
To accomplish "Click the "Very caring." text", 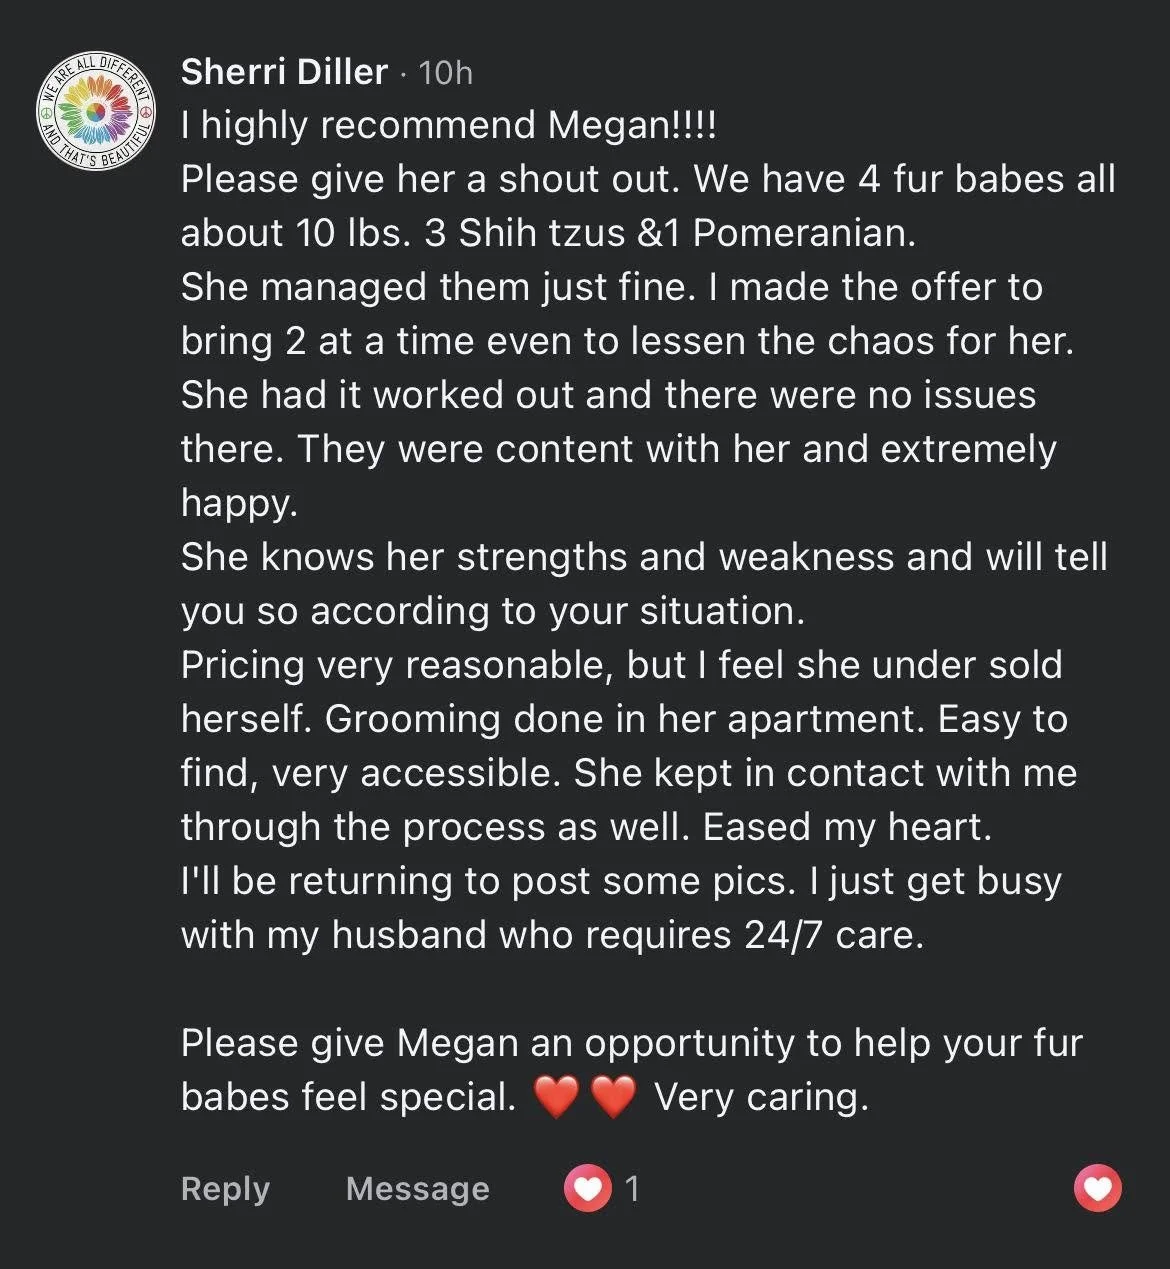I will pos(761,1097).
